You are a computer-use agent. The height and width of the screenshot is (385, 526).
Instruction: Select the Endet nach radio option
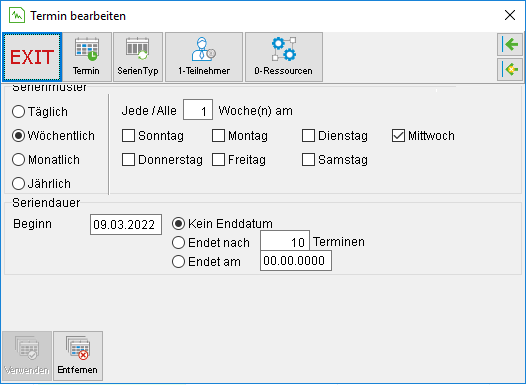point(178,242)
